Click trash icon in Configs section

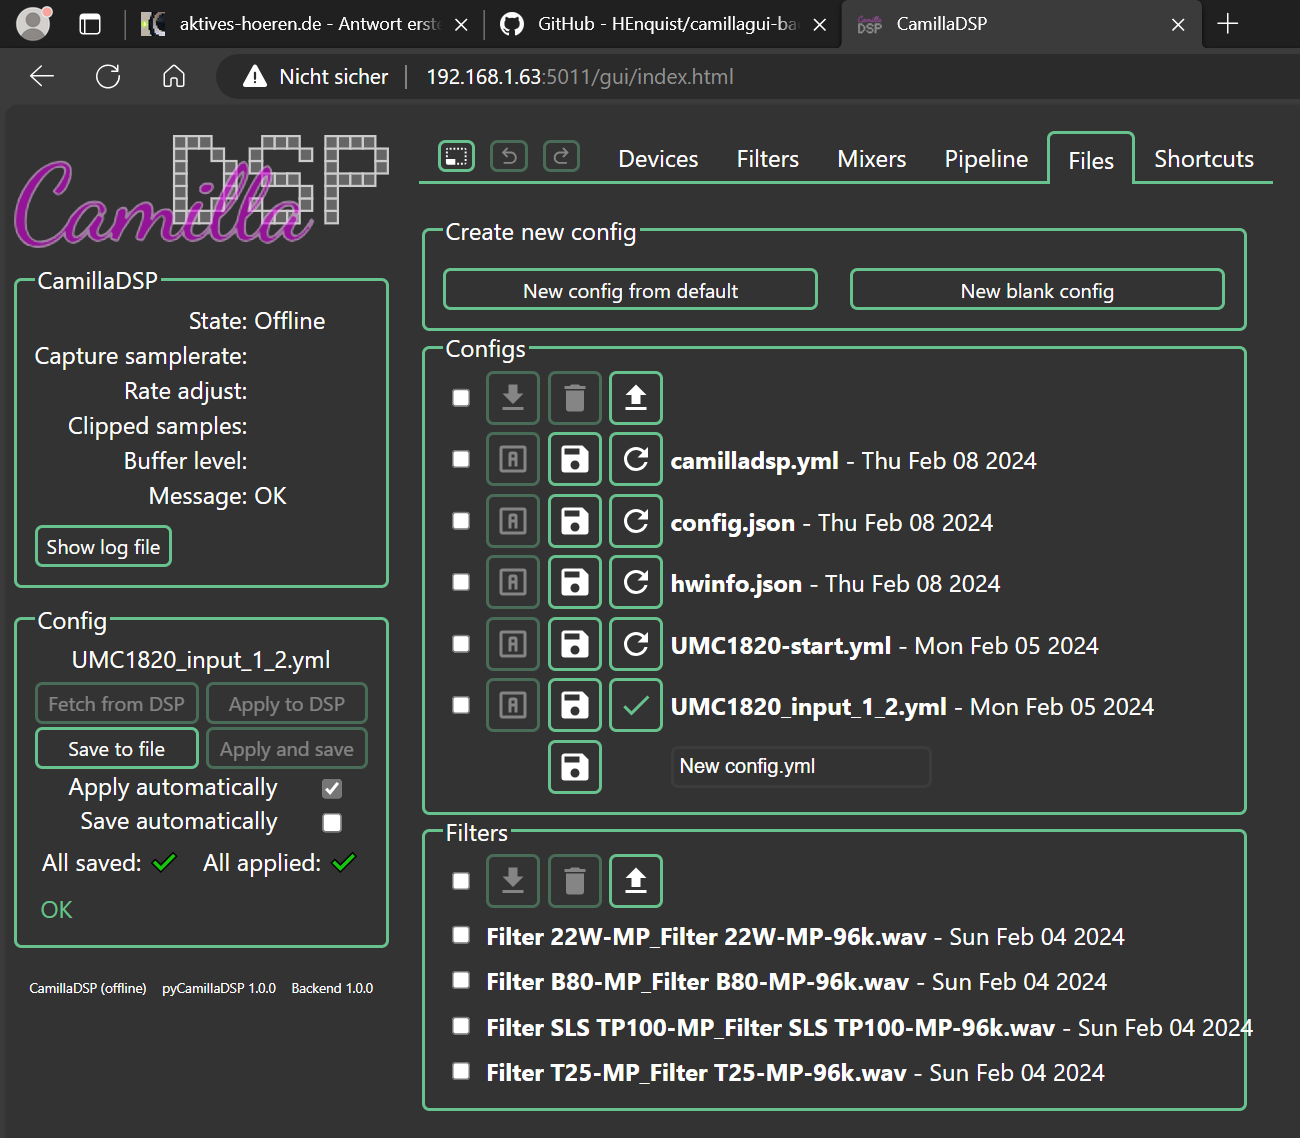575,398
